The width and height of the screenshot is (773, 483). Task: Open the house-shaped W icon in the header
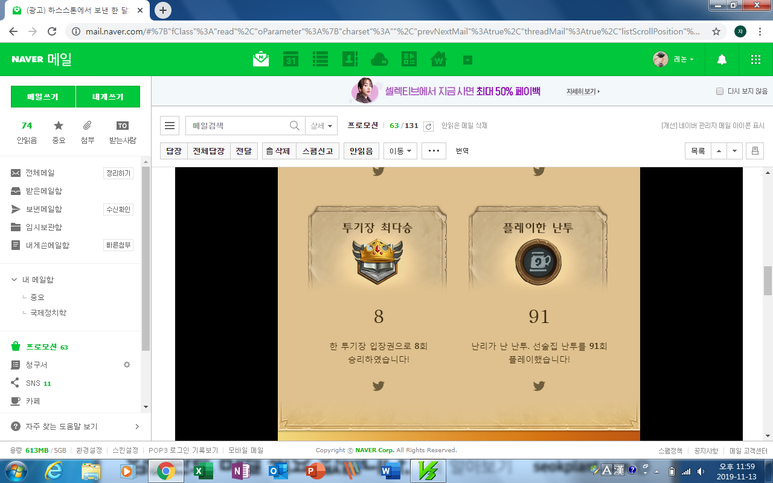(438, 59)
